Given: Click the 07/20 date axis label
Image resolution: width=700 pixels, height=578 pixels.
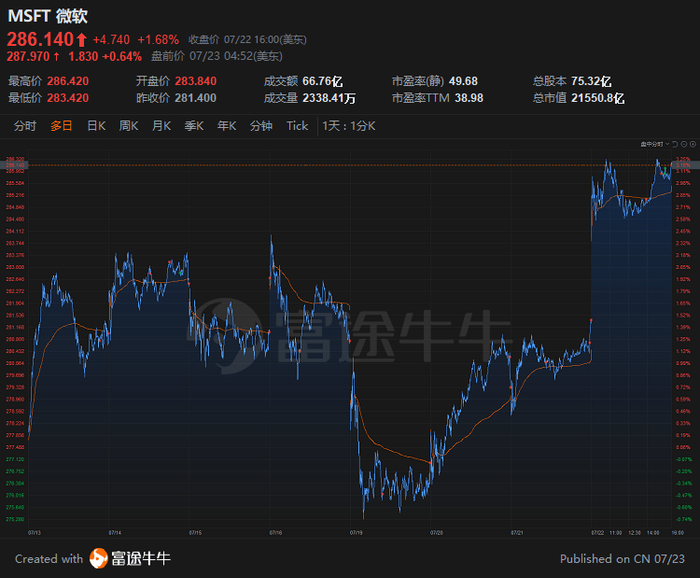Looking at the screenshot, I should (436, 532).
